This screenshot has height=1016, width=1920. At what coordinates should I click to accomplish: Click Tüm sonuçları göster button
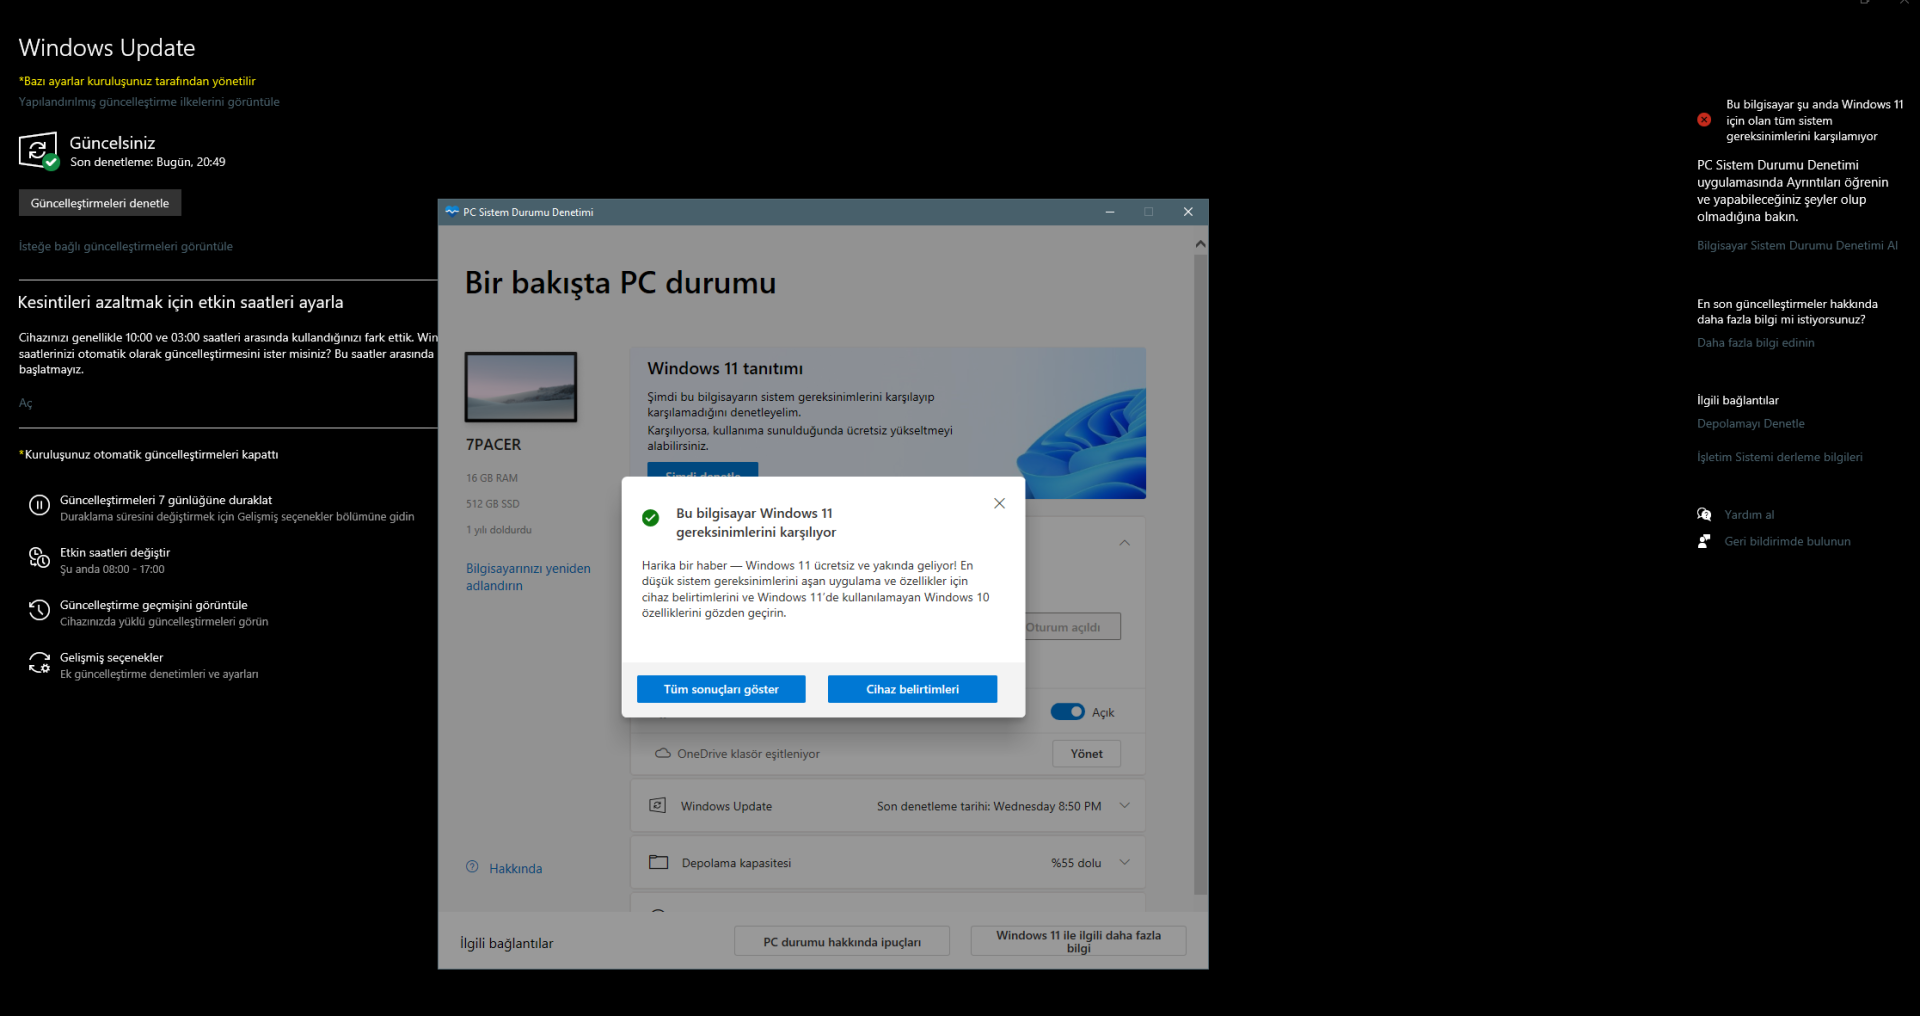point(721,689)
